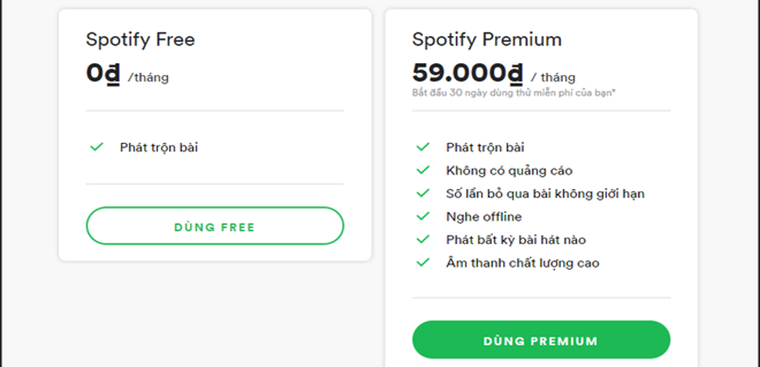Click the 30-day free trial note text
Image resolution: width=760 pixels, height=367 pixels.
pyautogui.click(x=514, y=93)
